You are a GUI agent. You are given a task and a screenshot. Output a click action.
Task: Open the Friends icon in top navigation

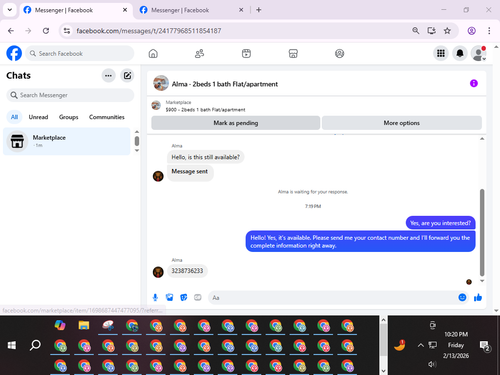tap(199, 53)
